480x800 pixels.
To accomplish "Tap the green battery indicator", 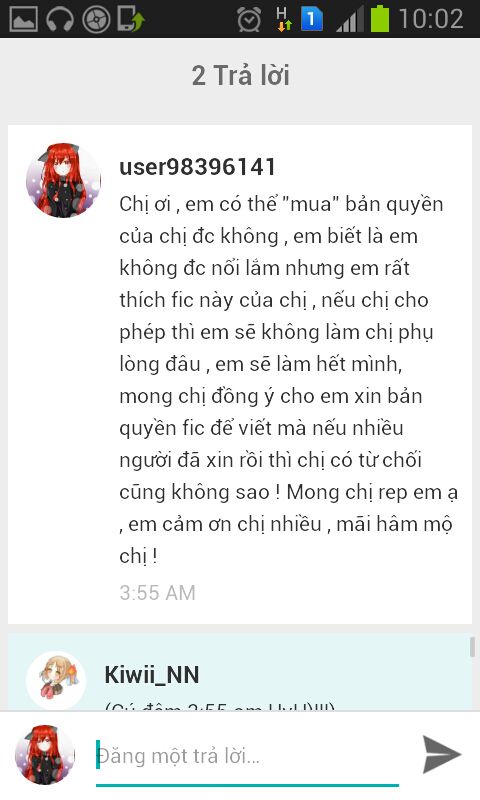I will click(380, 19).
